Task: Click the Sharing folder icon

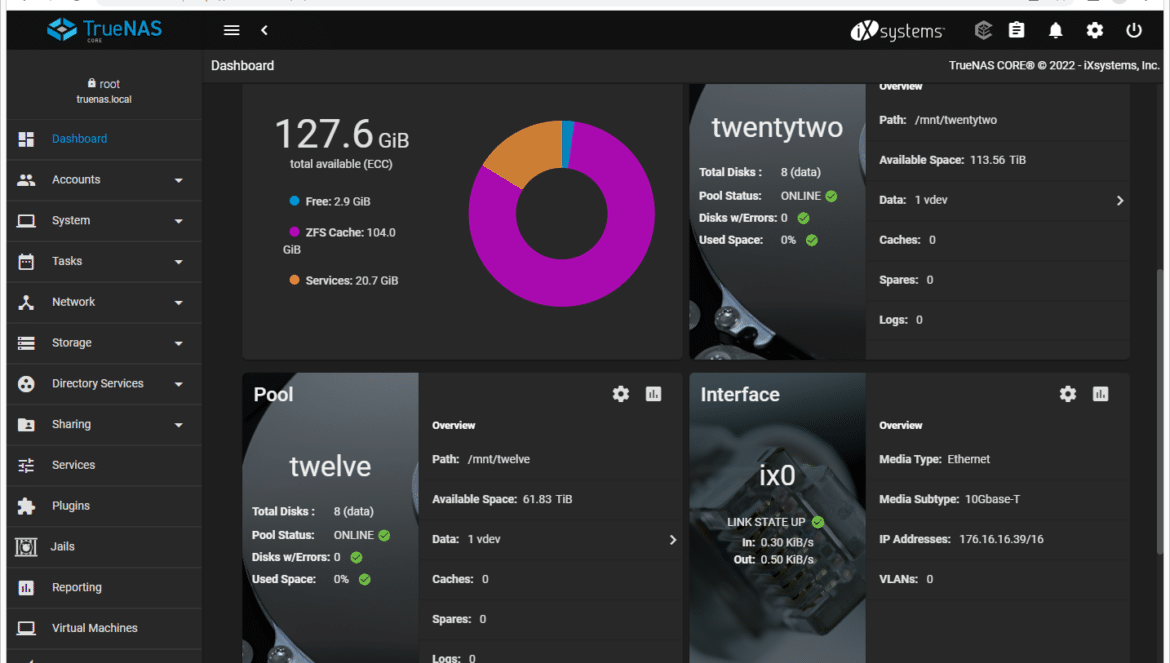Action: point(26,424)
